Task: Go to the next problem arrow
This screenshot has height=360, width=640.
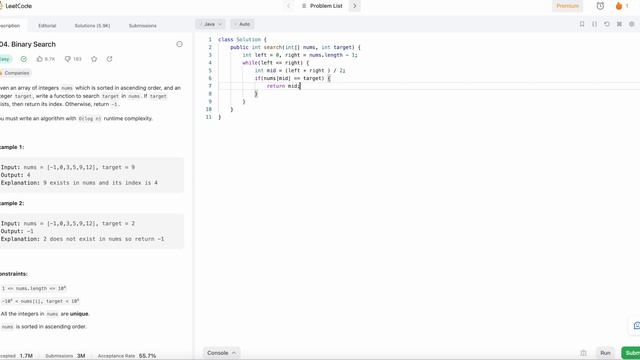Action: [354, 6]
